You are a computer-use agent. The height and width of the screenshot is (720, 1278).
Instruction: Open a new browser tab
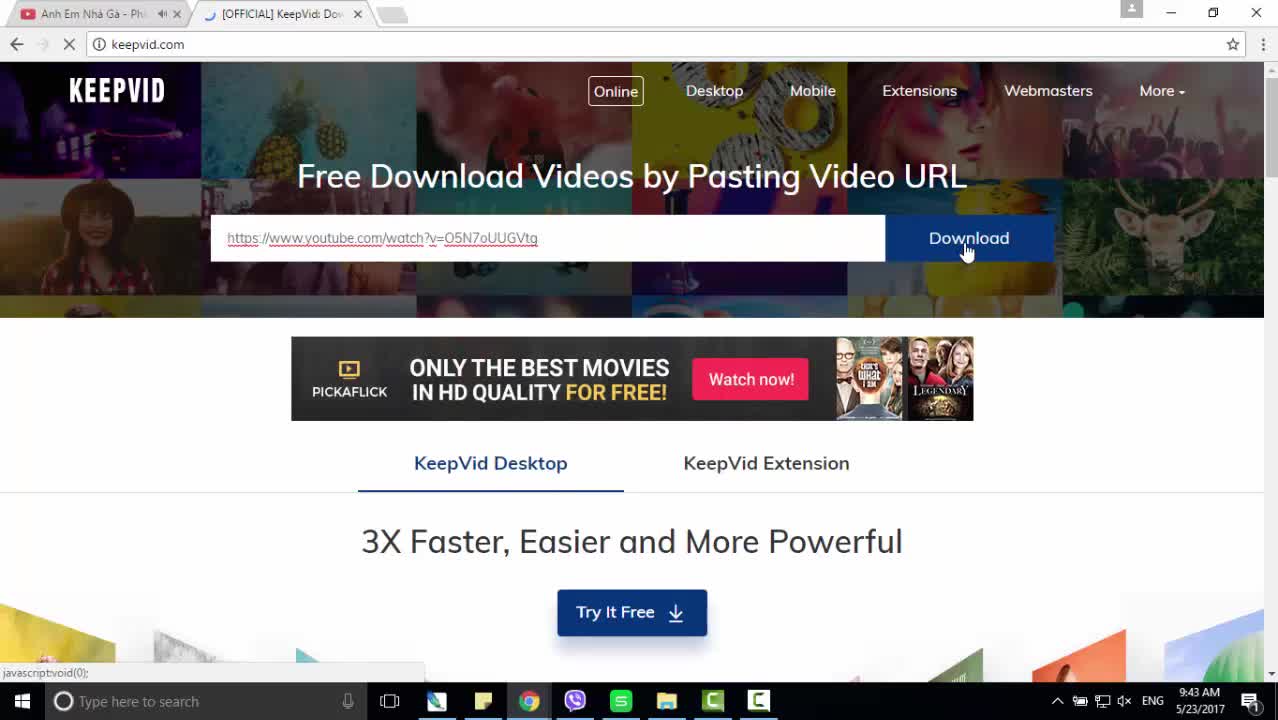(392, 14)
